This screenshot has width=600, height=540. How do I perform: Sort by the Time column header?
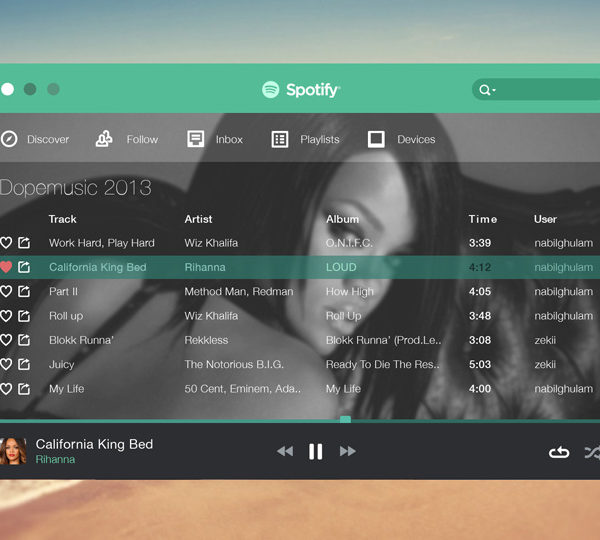[483, 219]
